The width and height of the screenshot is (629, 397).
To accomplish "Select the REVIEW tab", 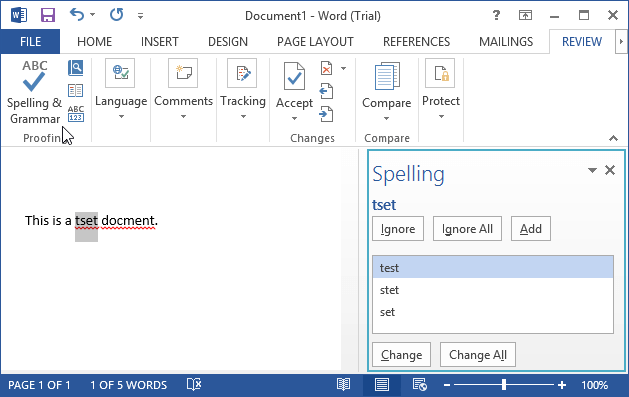I will coord(582,42).
